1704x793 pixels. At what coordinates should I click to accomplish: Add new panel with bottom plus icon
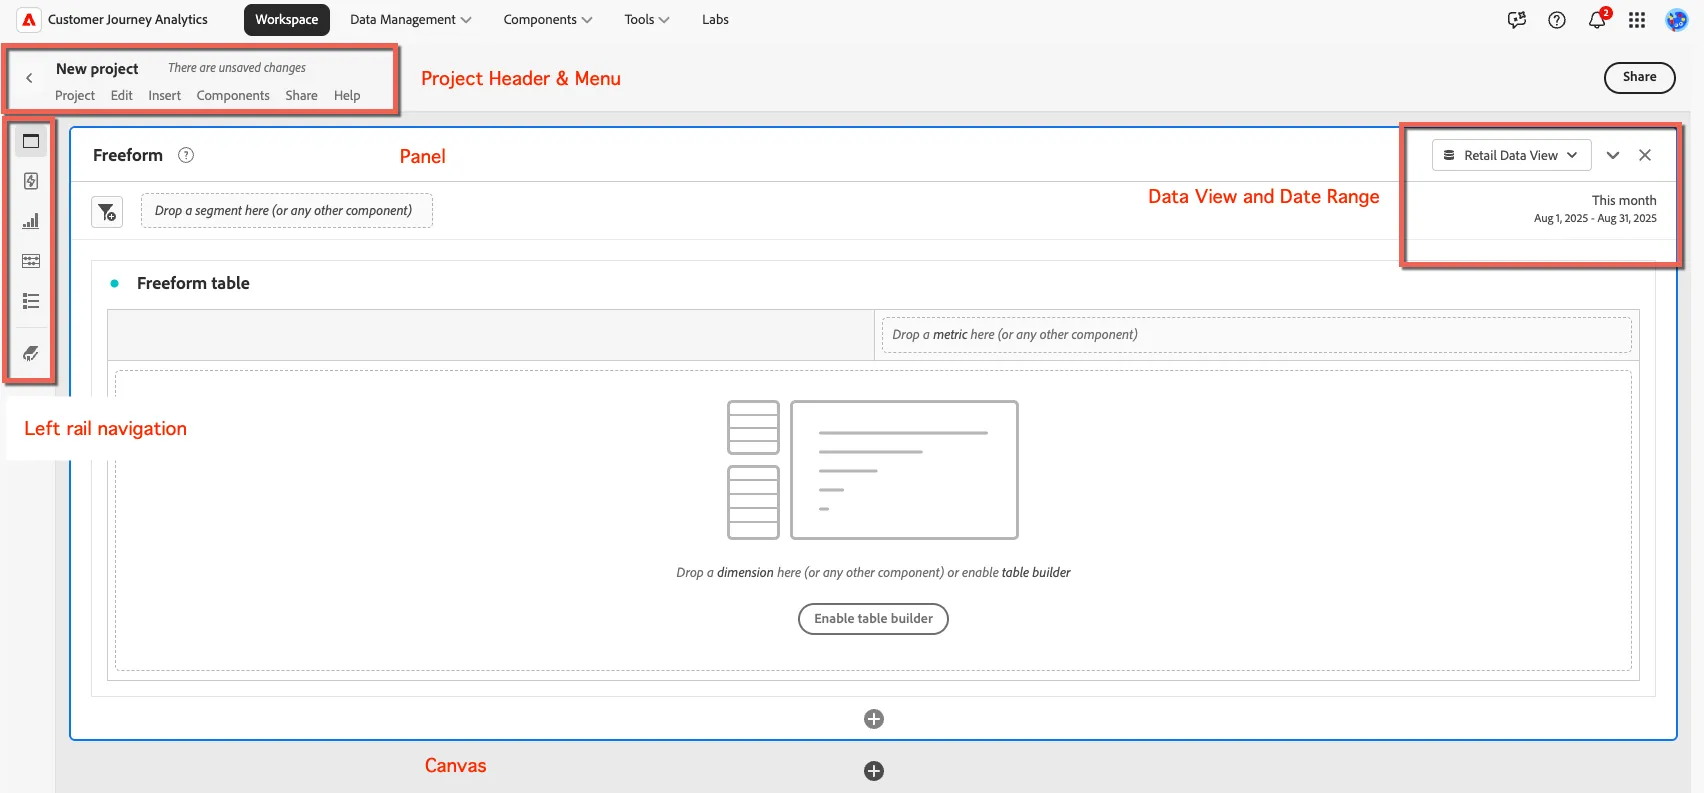[x=874, y=771]
